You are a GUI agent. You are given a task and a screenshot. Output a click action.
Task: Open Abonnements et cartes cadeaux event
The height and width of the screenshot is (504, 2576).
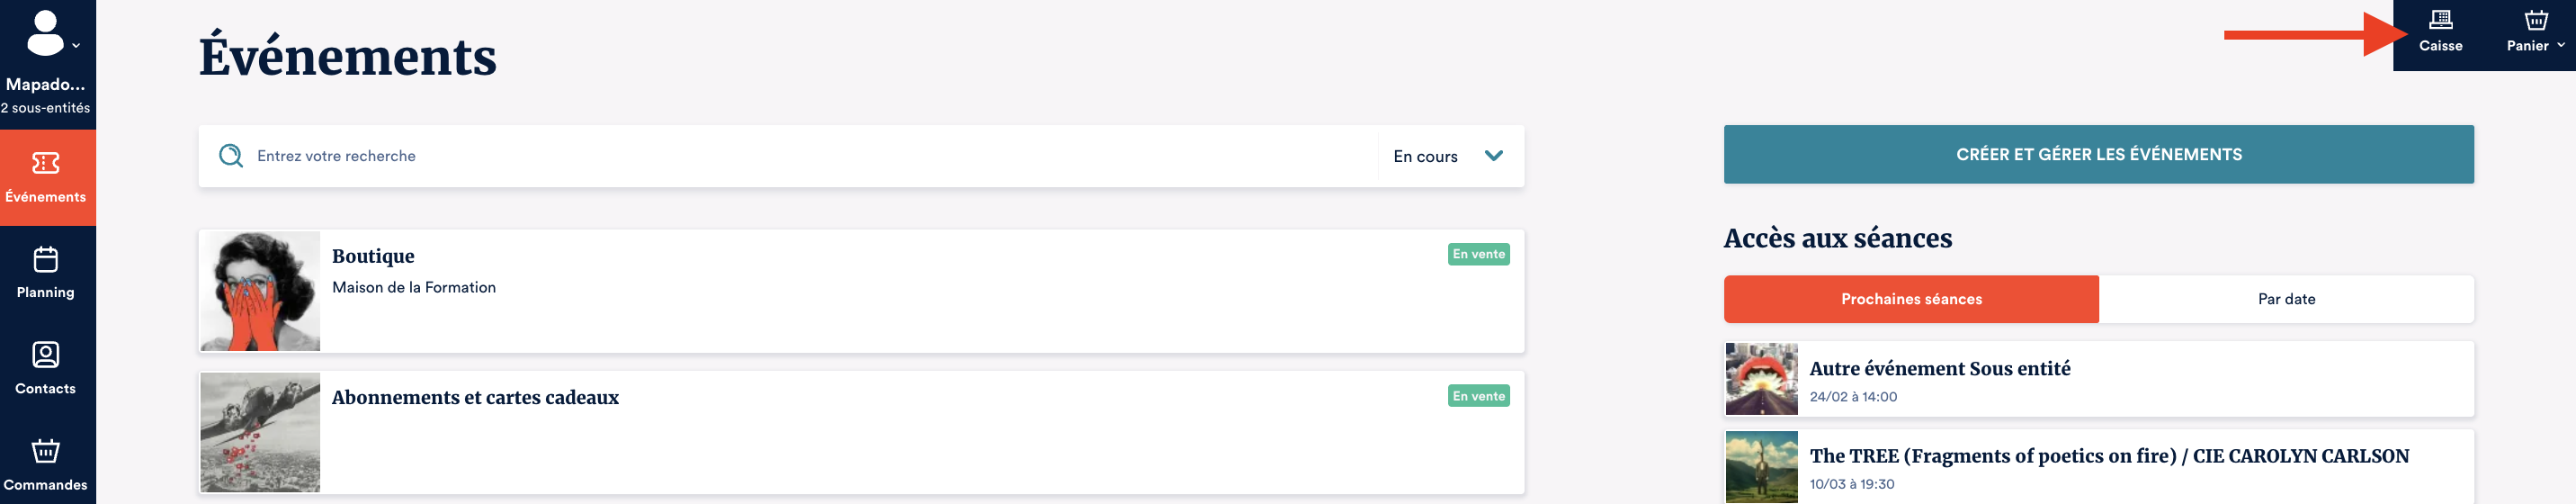(x=475, y=397)
